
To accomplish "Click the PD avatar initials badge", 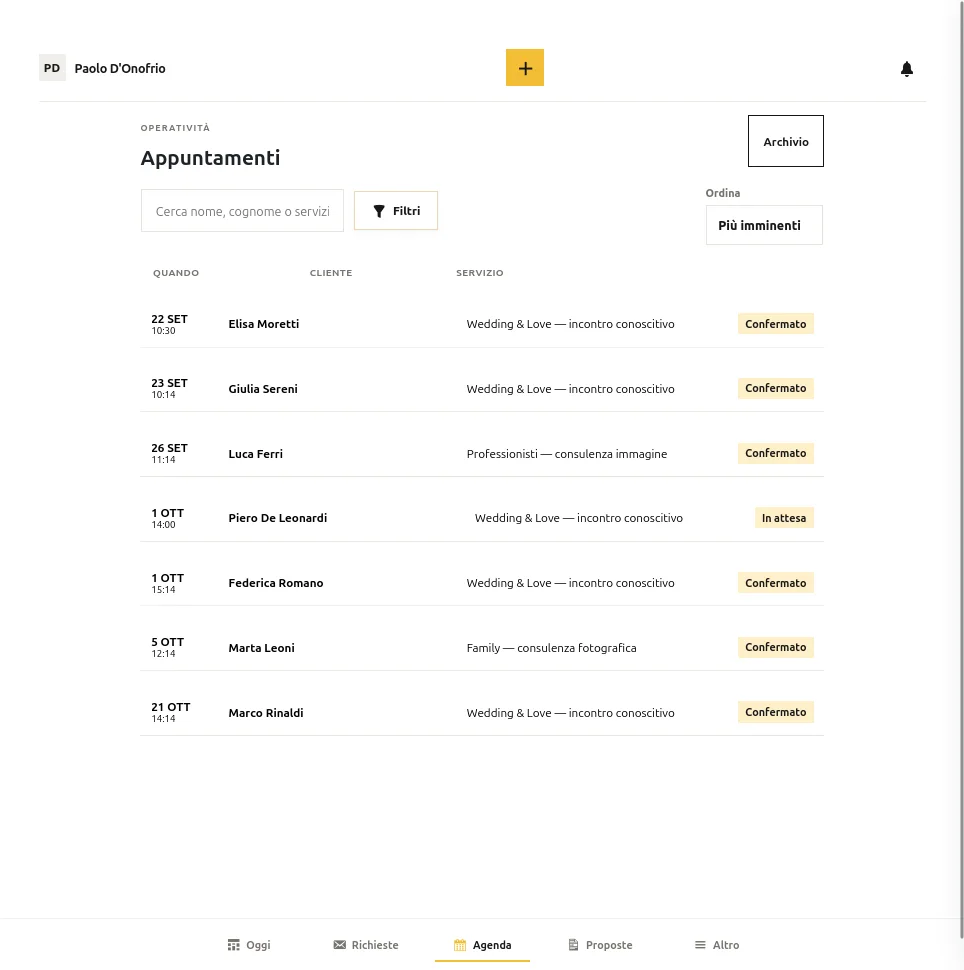I will tap(52, 68).
